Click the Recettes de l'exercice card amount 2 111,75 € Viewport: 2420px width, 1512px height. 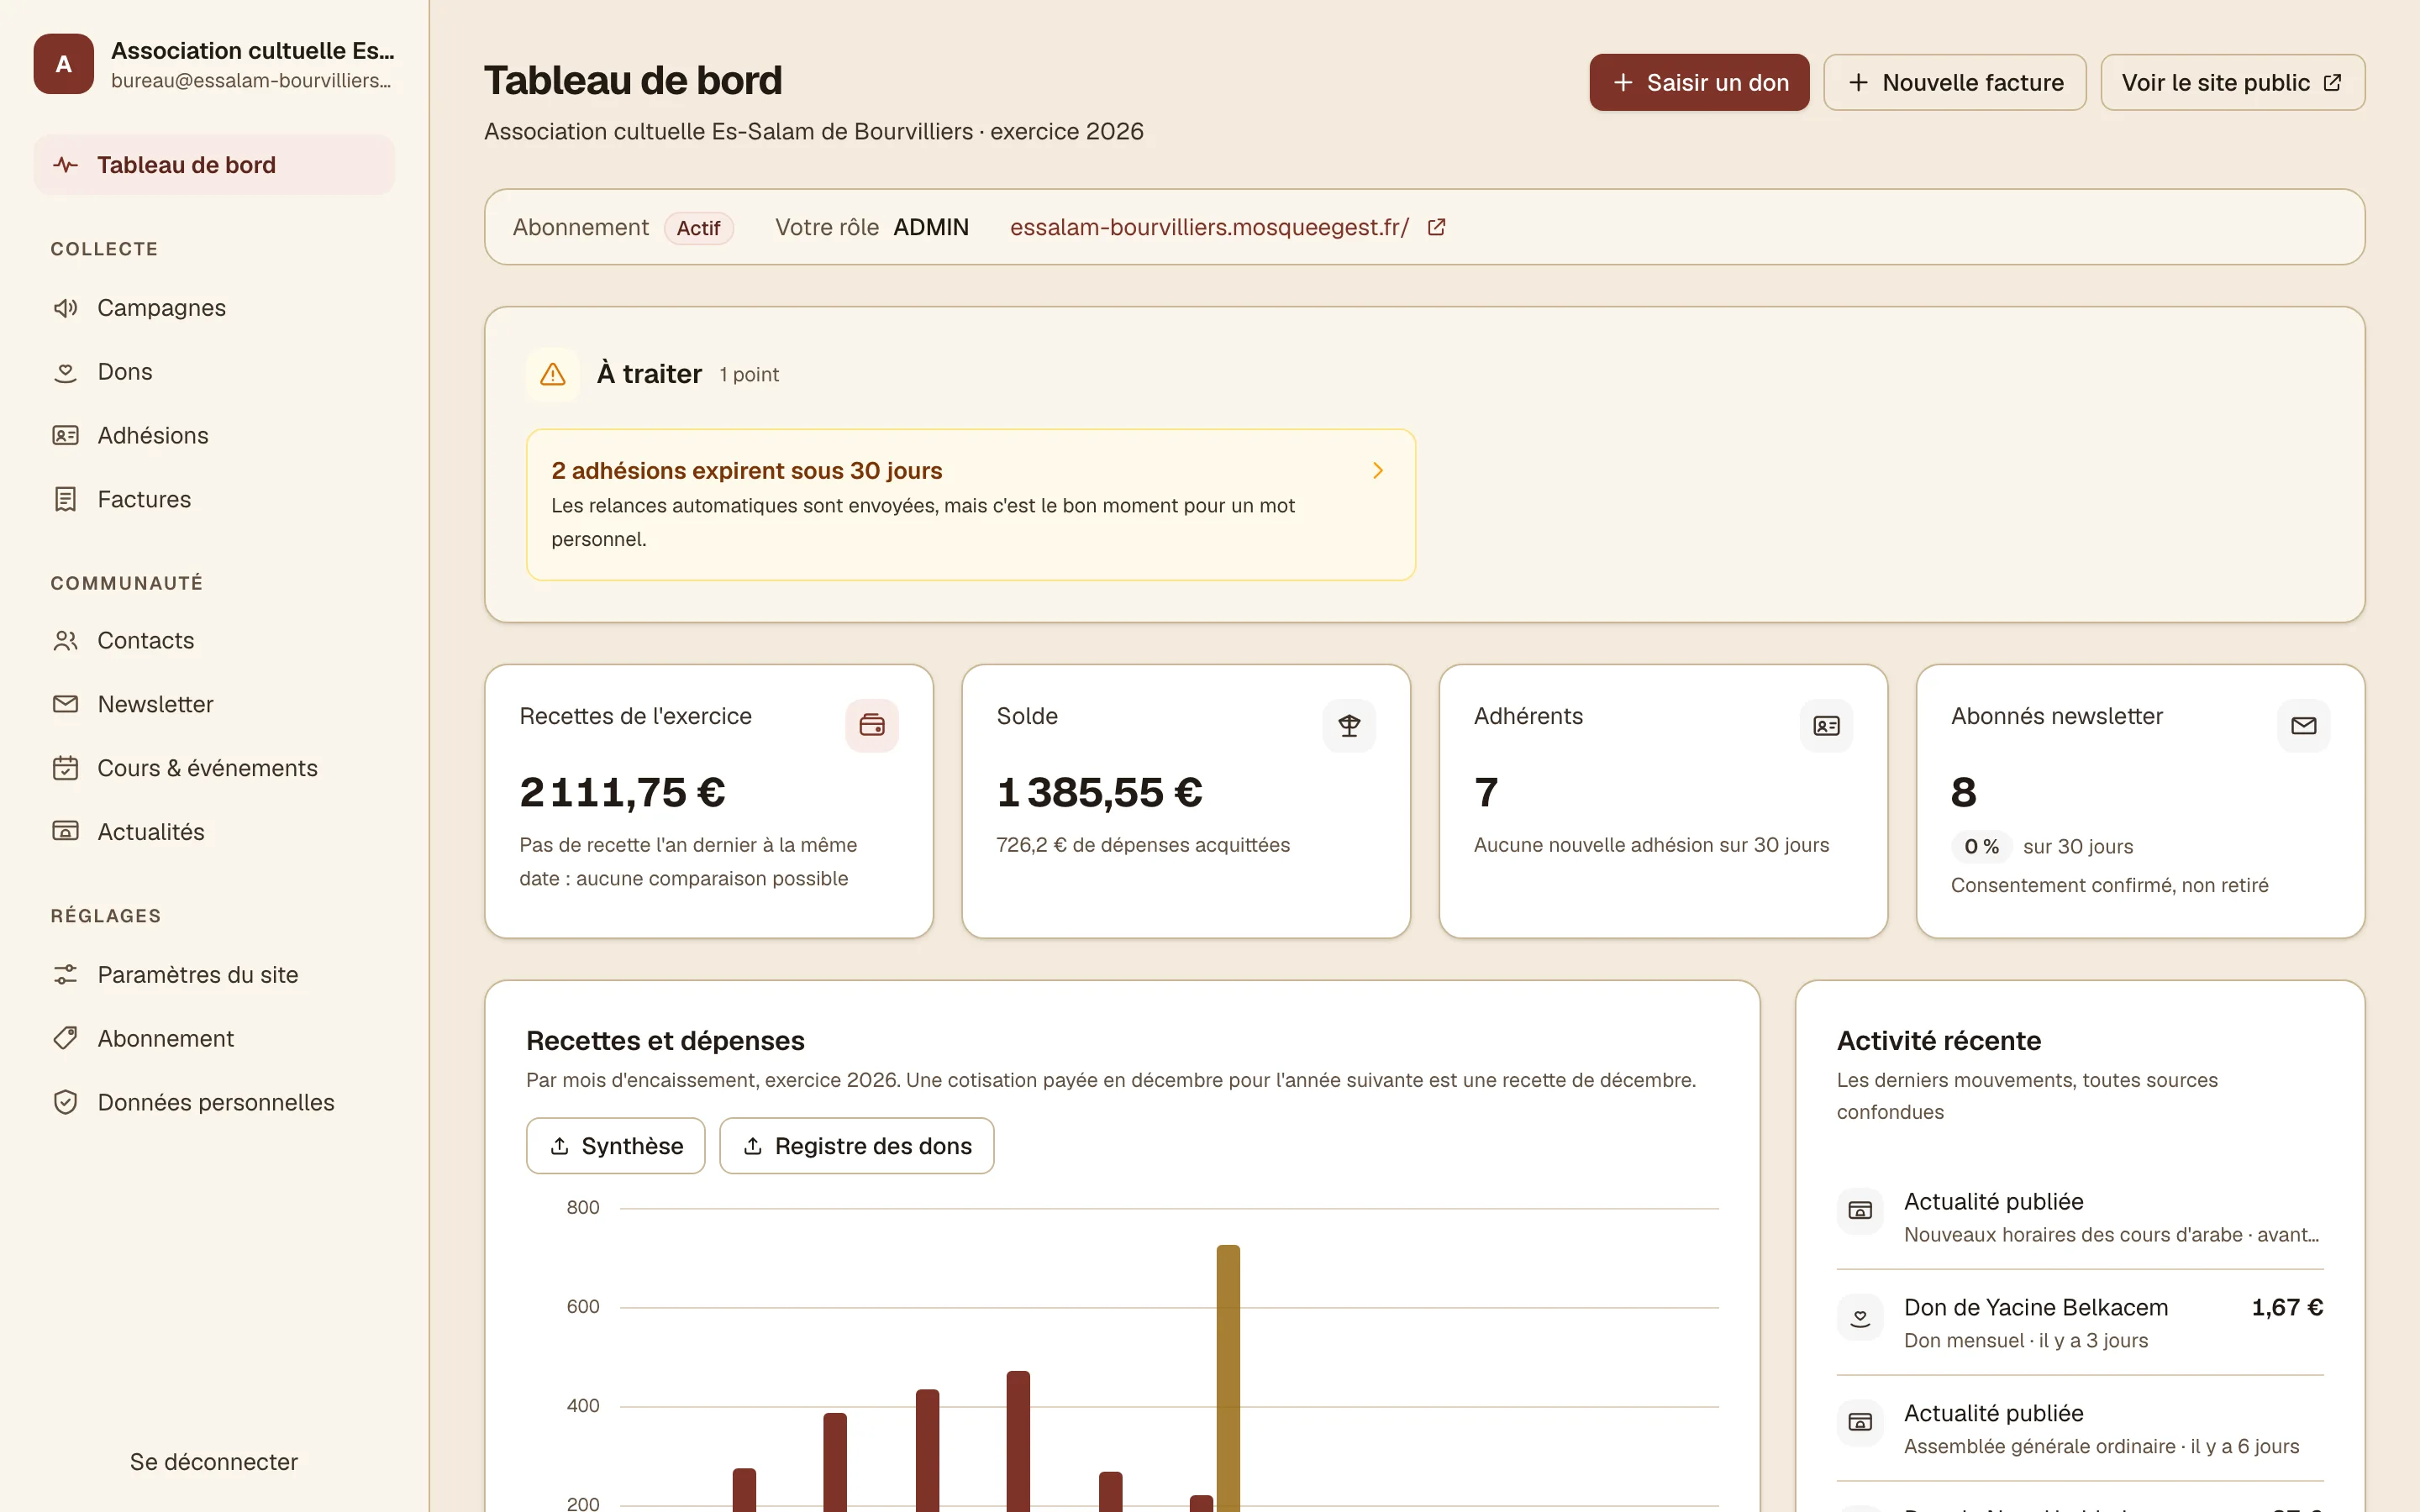pyautogui.click(x=622, y=793)
